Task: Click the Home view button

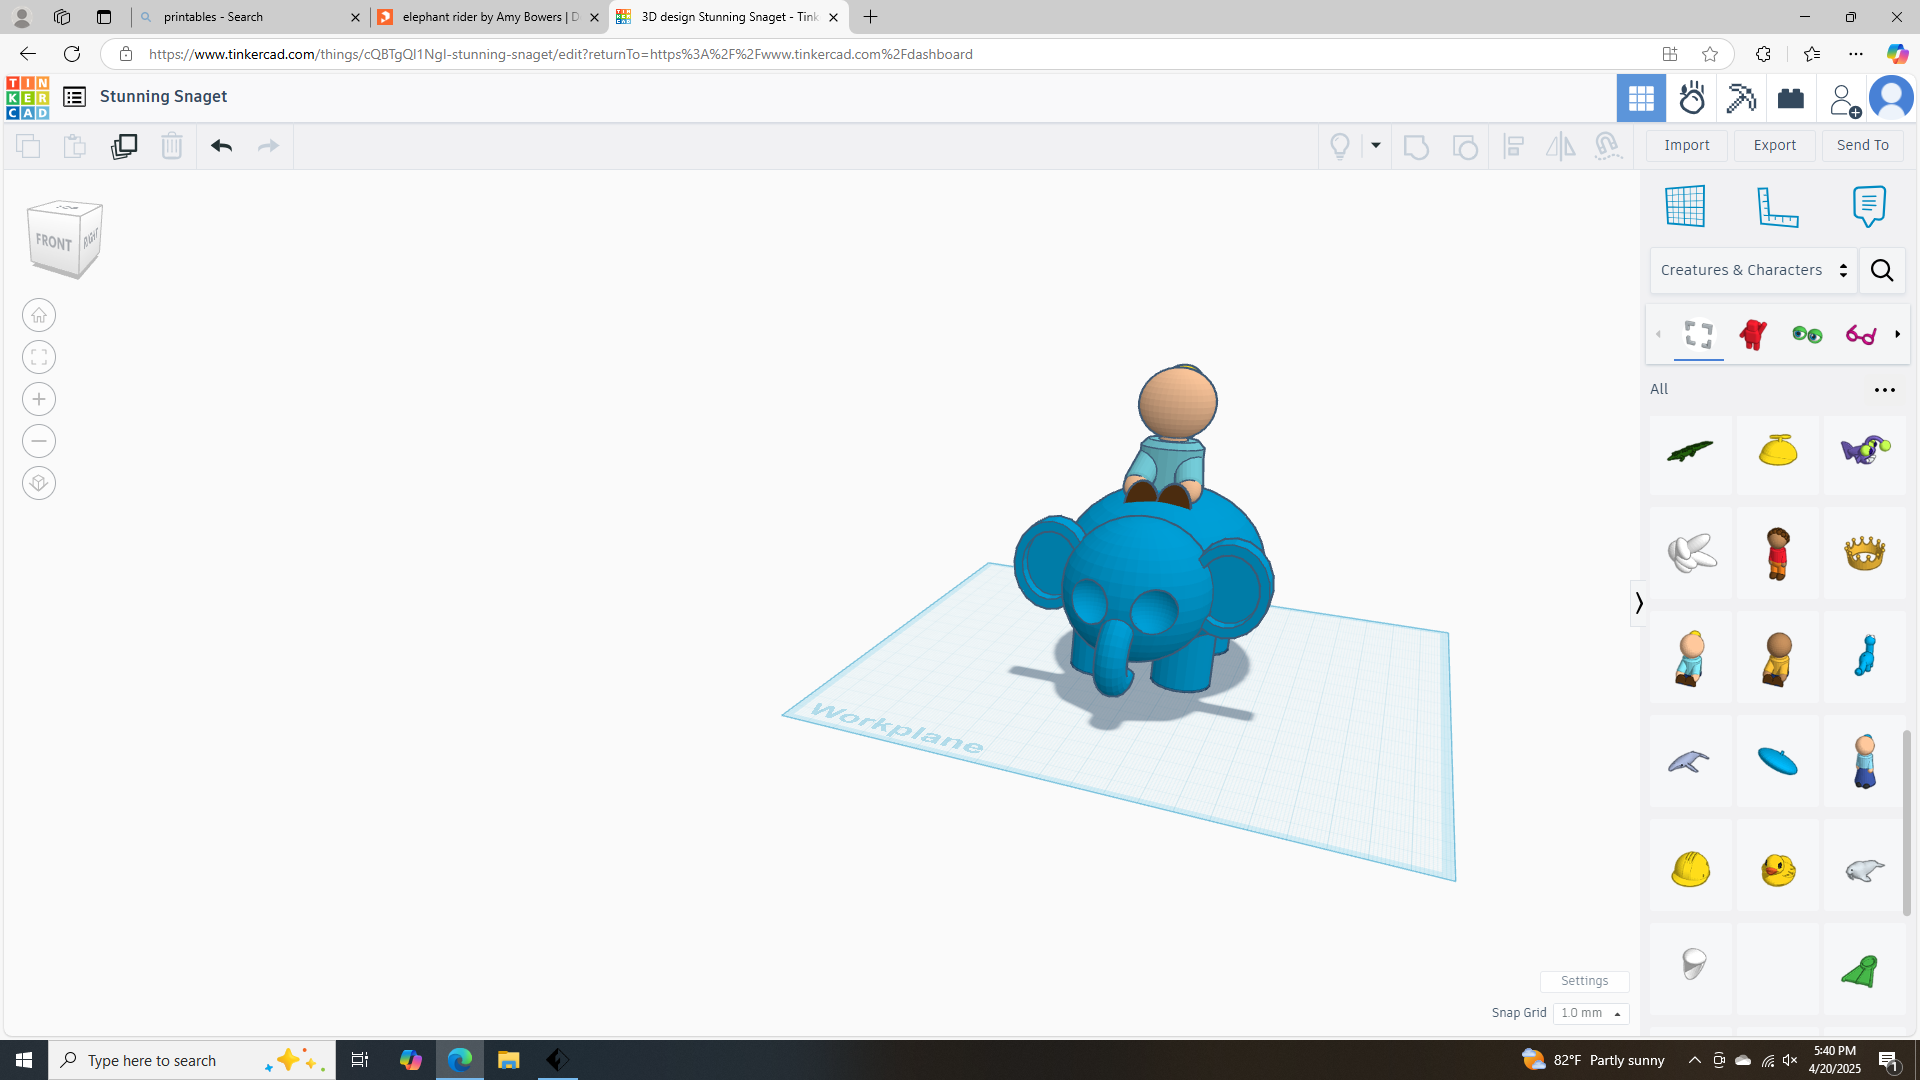Action: tap(39, 316)
